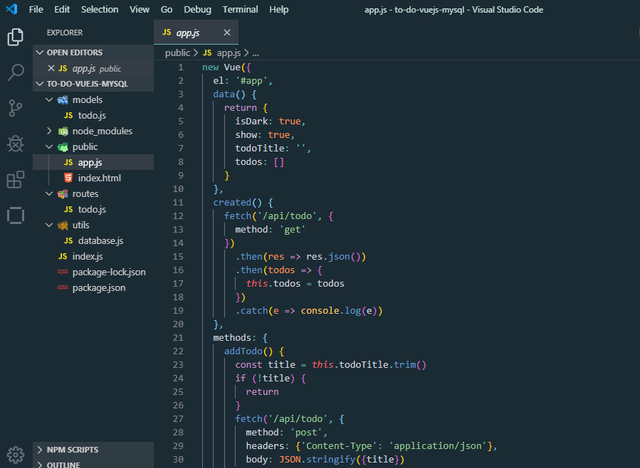
Task: Open the Terminal menu
Action: pos(240,9)
